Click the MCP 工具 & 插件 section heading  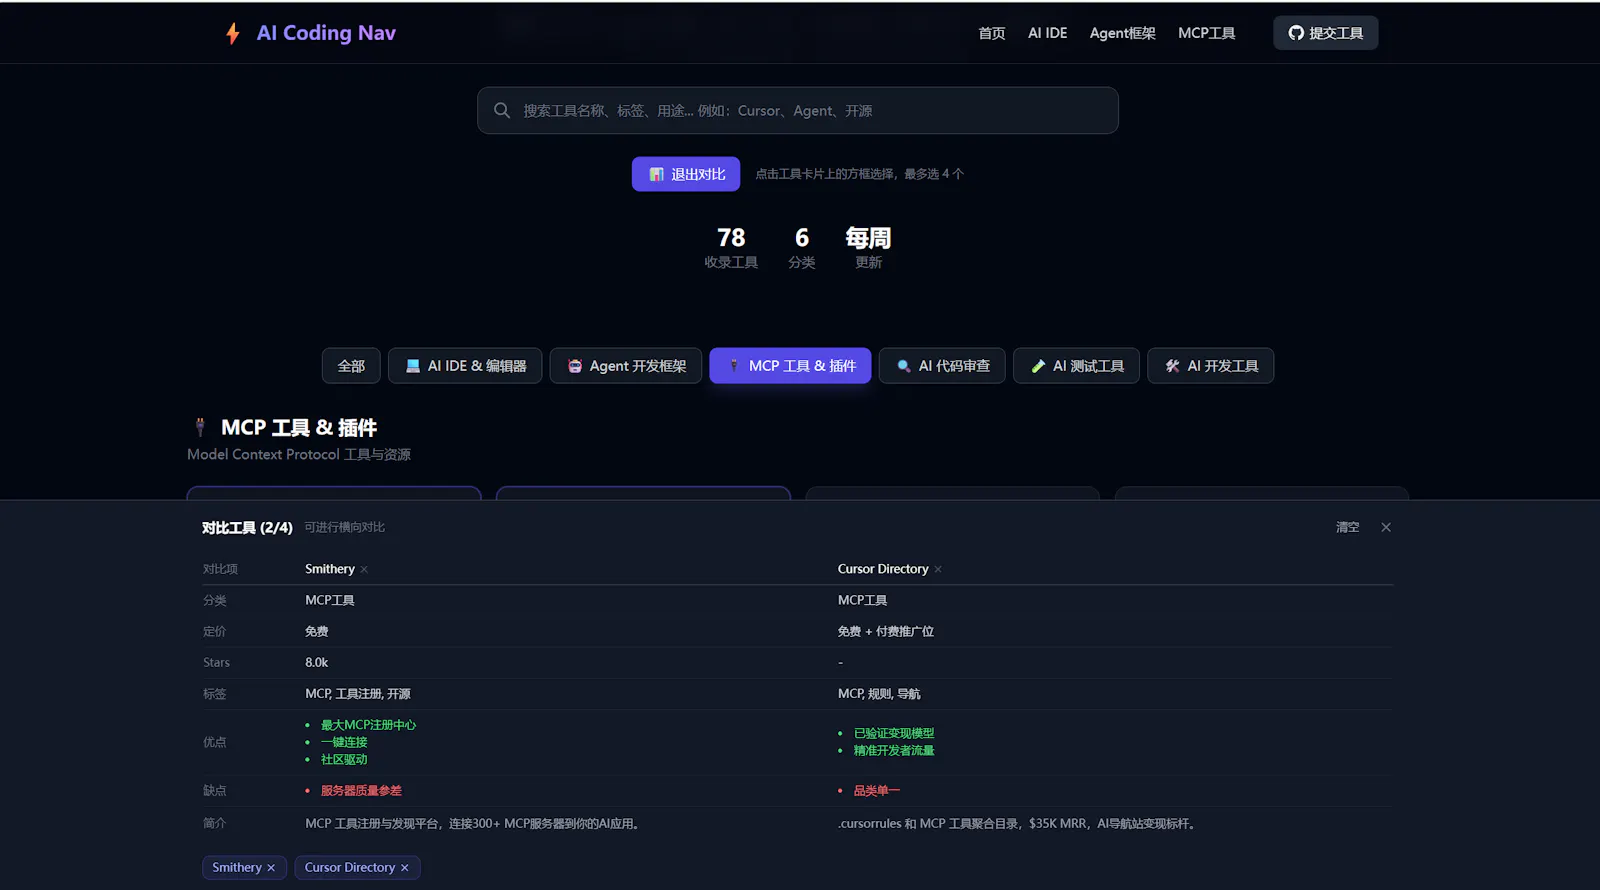pyautogui.click(x=299, y=428)
